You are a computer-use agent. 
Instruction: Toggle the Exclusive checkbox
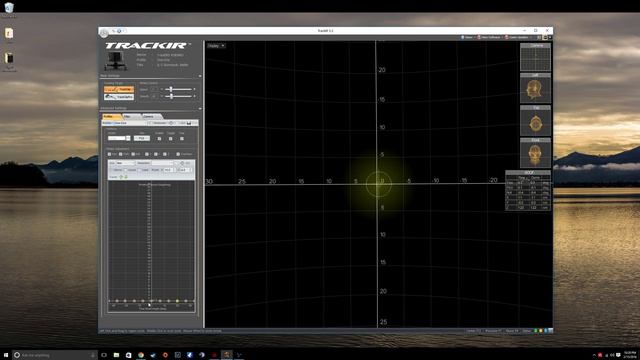pos(150,123)
